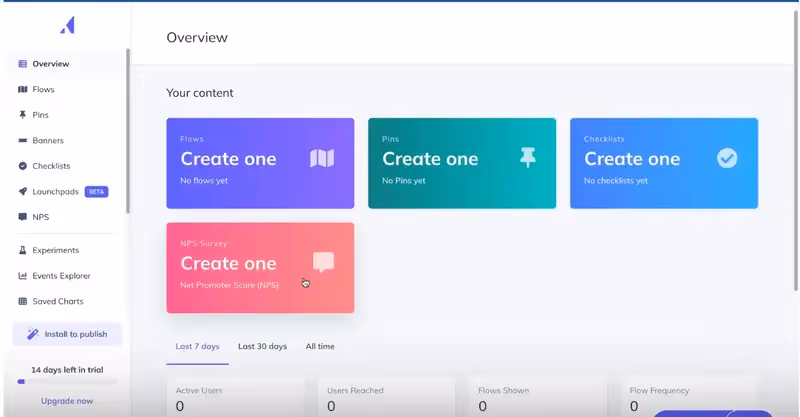Click Create one on the Checklists card
The height and width of the screenshot is (417, 800).
[632, 159]
